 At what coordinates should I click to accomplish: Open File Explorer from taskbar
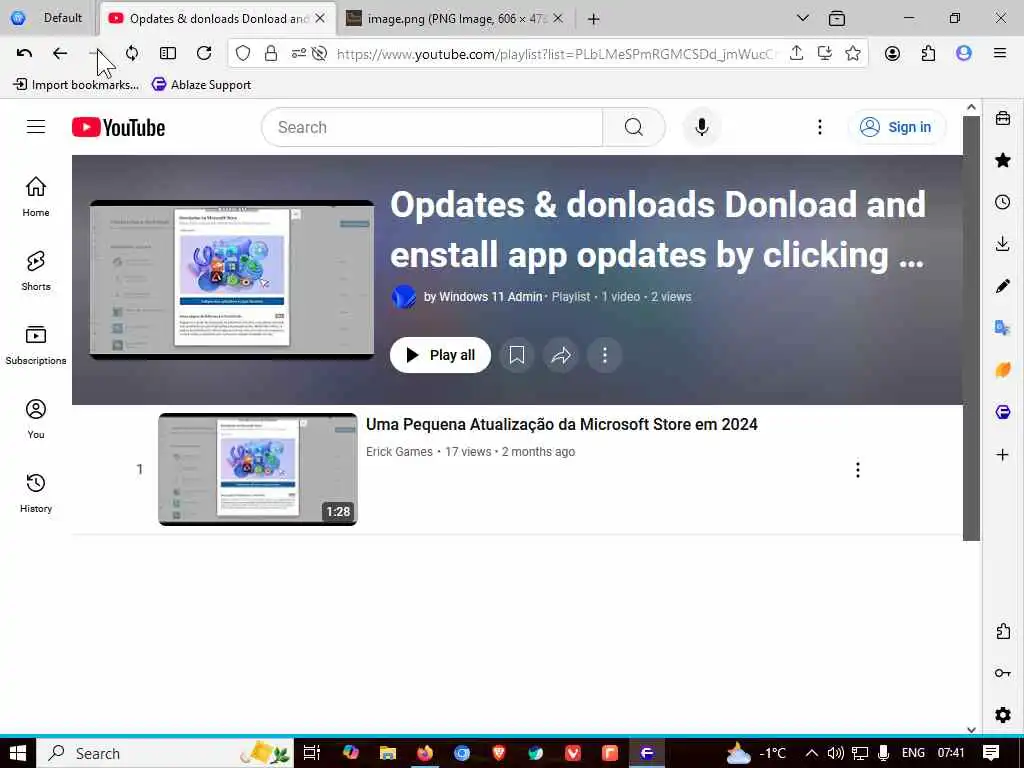(388, 753)
